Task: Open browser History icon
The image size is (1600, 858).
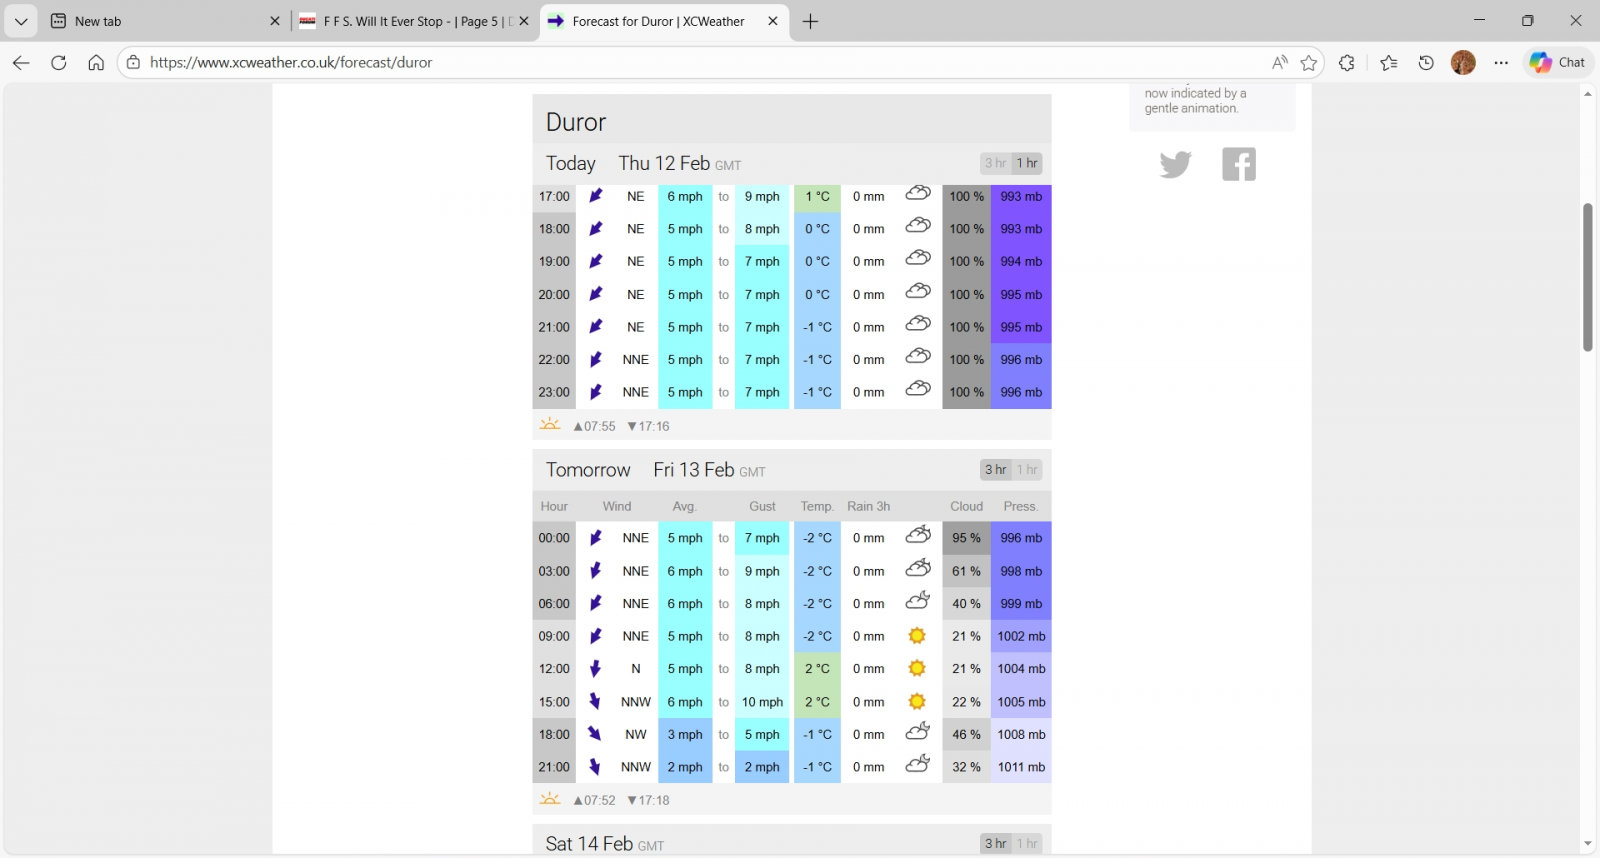Action: 1426,63
